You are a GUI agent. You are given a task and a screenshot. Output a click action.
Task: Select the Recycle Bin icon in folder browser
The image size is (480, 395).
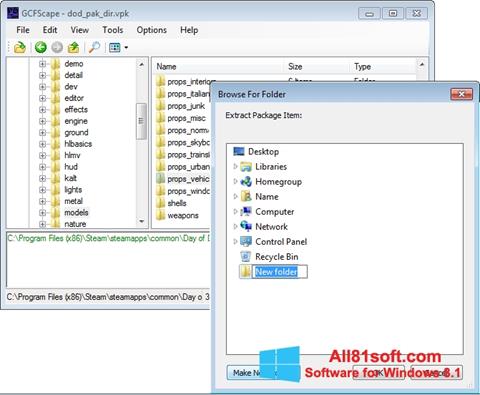[246, 257]
